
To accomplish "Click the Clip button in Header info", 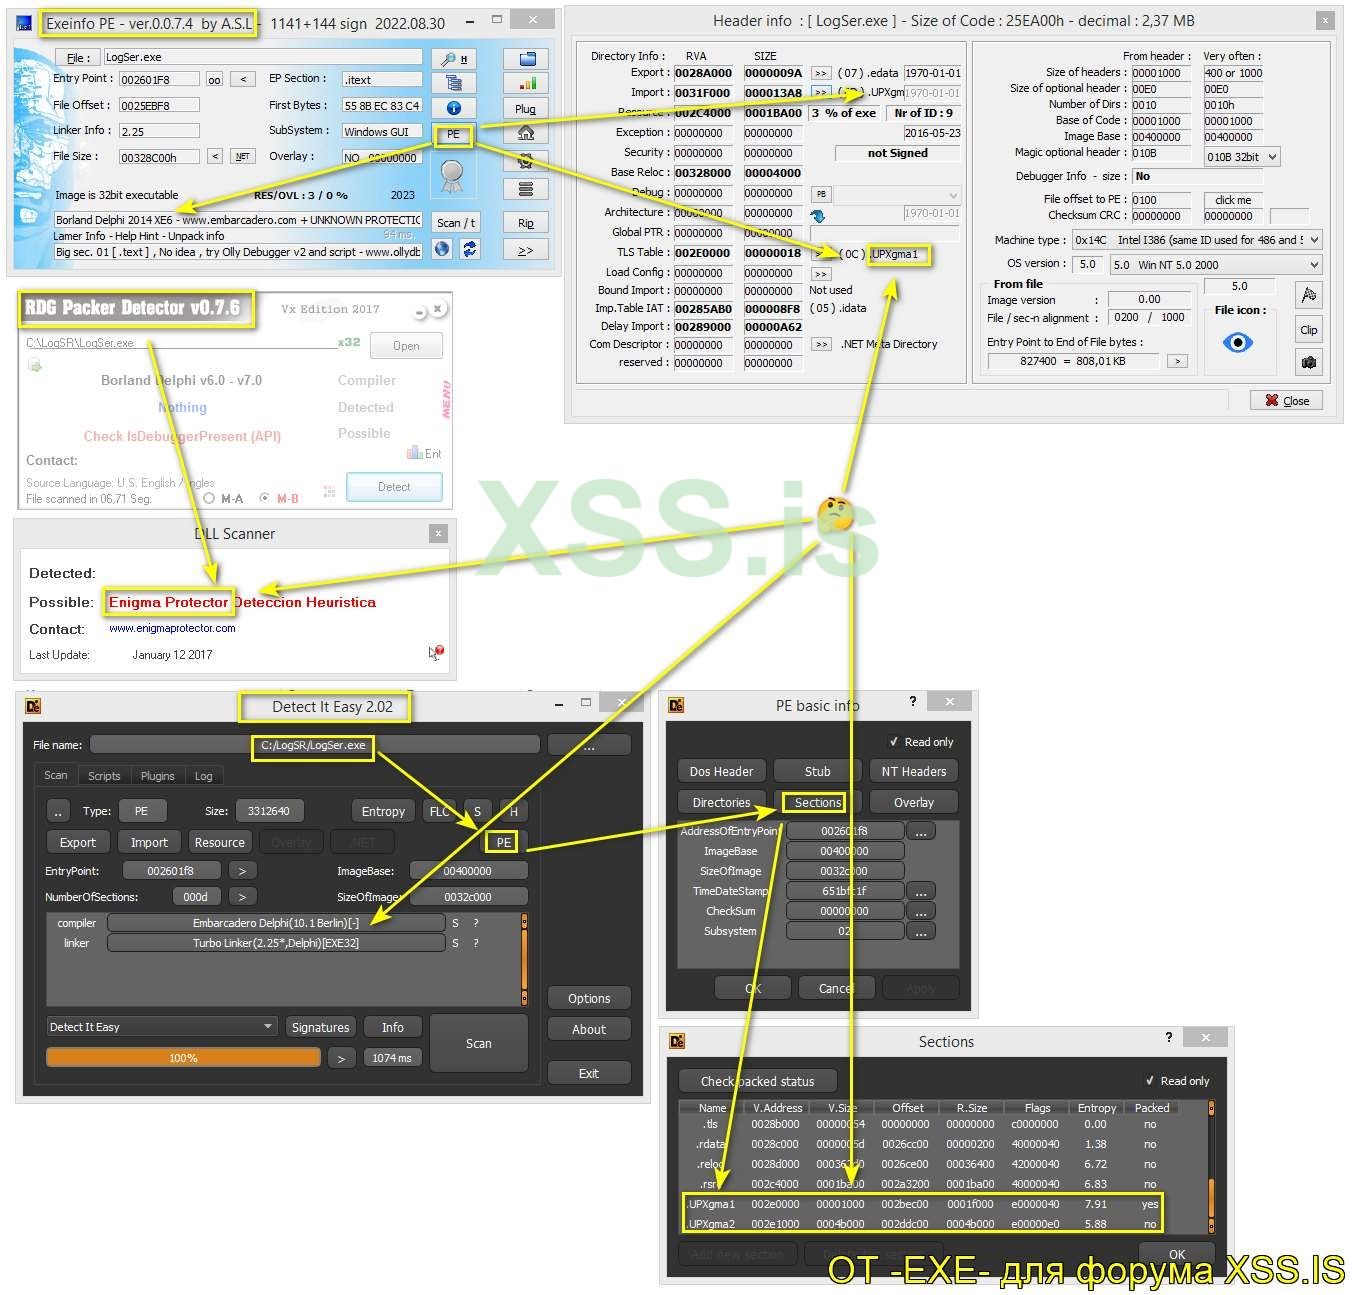I will click(1308, 329).
